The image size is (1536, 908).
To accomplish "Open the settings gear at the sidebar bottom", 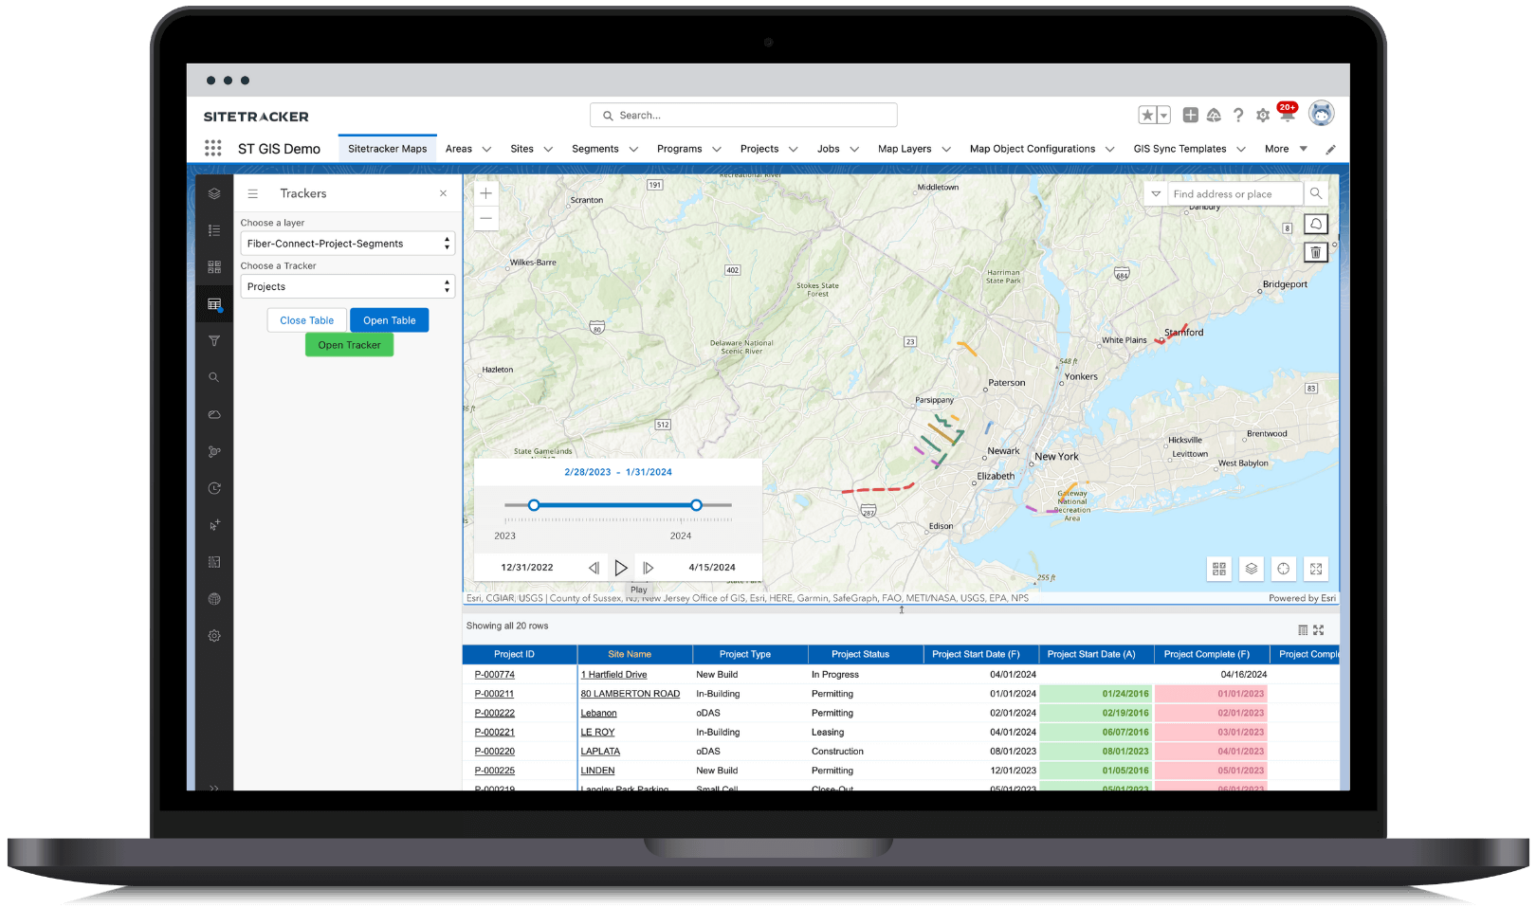I will tap(214, 635).
